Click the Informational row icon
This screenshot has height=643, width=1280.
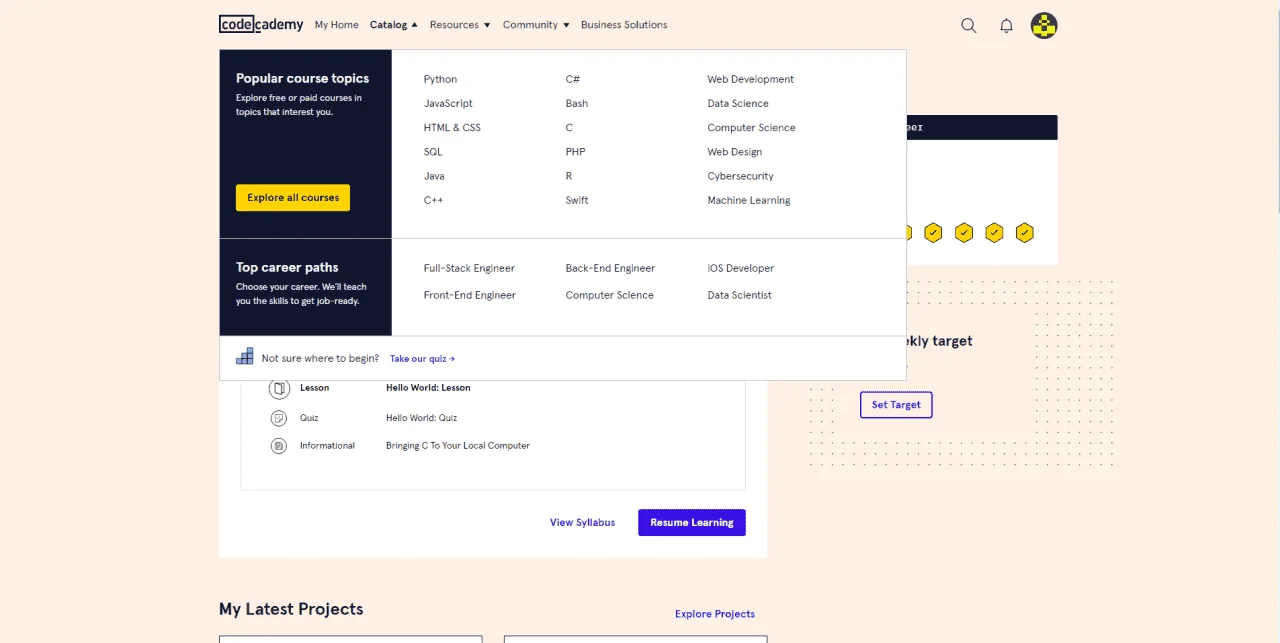[278, 446]
